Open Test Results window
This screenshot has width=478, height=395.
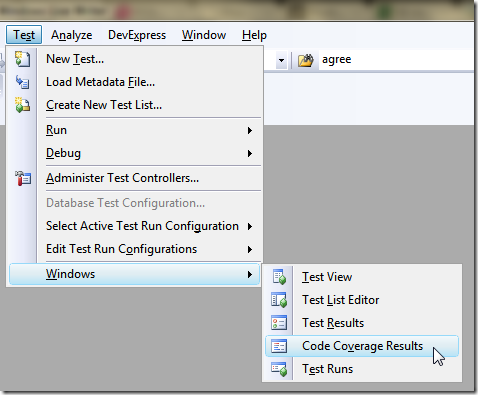click(362, 323)
